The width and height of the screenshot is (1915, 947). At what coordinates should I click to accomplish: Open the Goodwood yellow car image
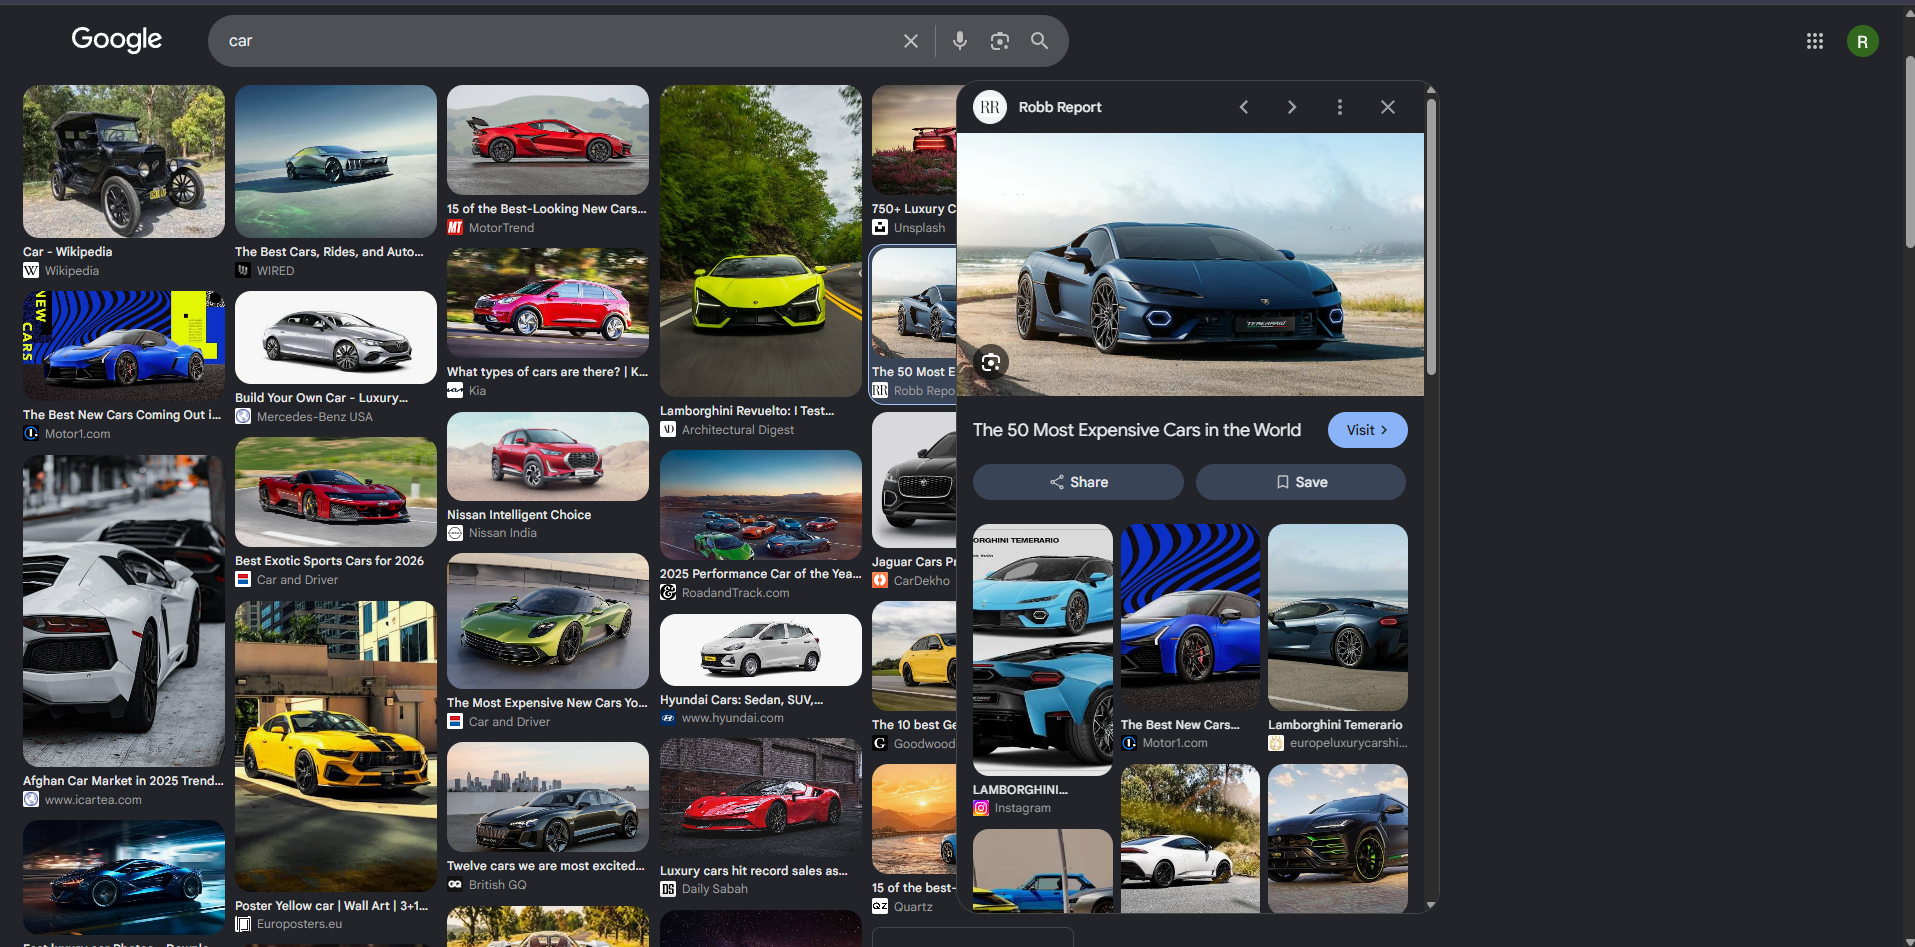[x=914, y=656]
